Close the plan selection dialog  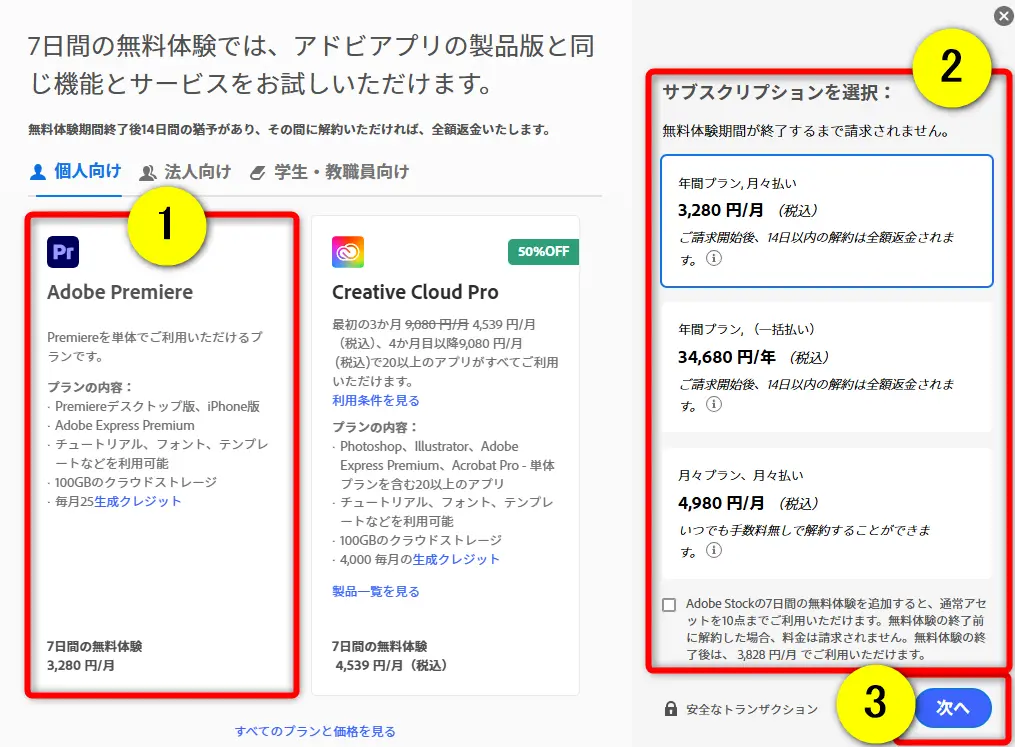(1001, 15)
